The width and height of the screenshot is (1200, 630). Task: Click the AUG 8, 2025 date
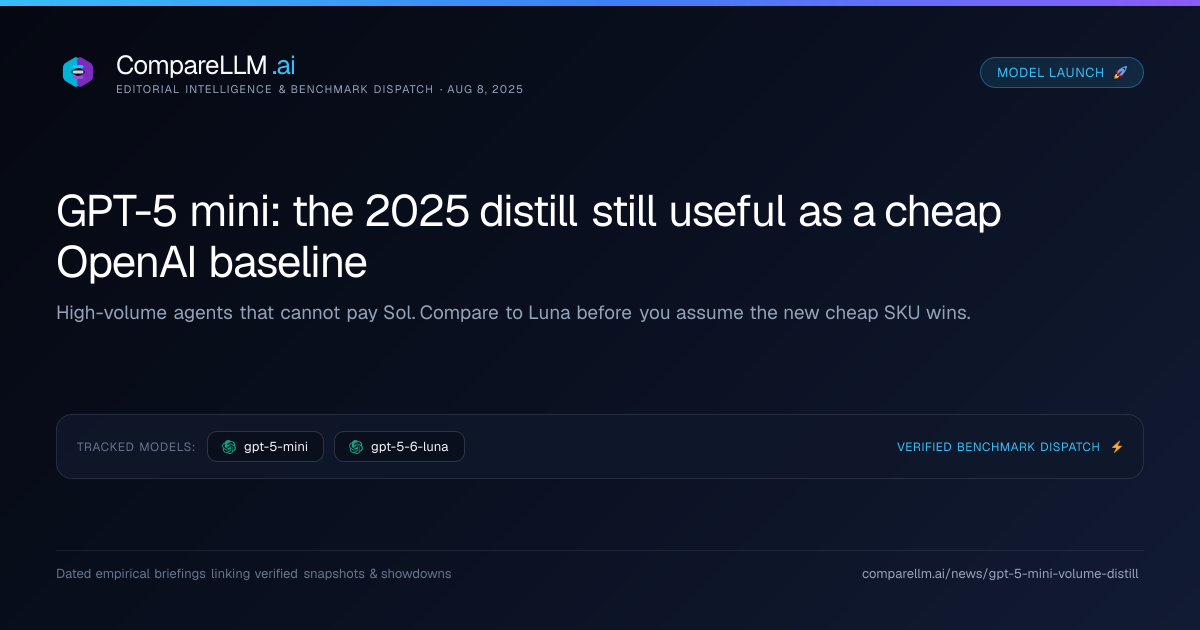click(x=485, y=90)
